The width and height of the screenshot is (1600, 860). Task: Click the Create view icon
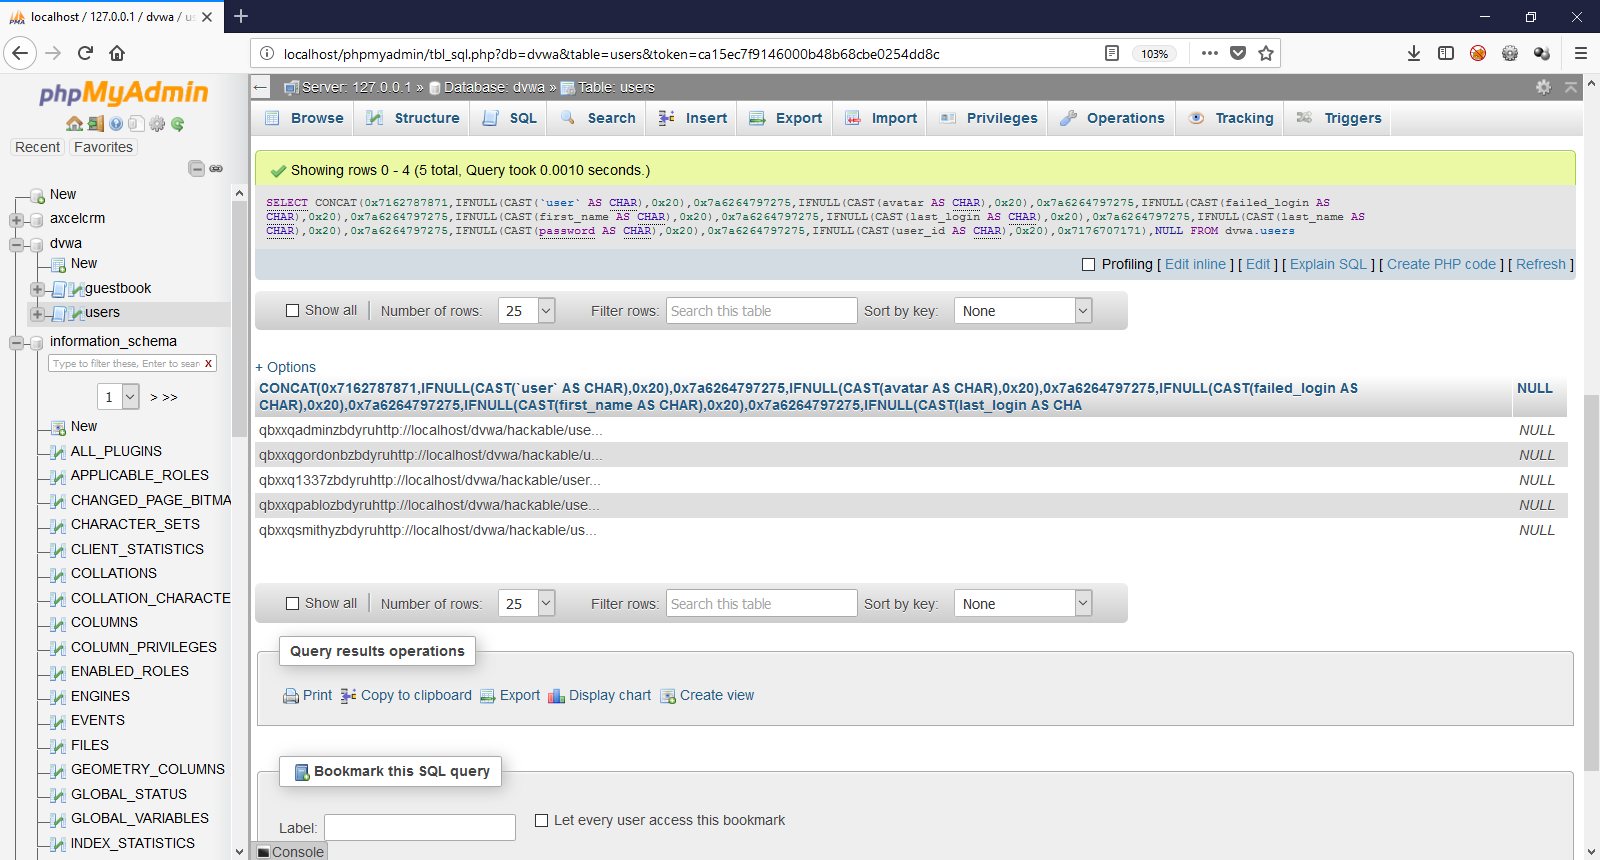coord(668,696)
